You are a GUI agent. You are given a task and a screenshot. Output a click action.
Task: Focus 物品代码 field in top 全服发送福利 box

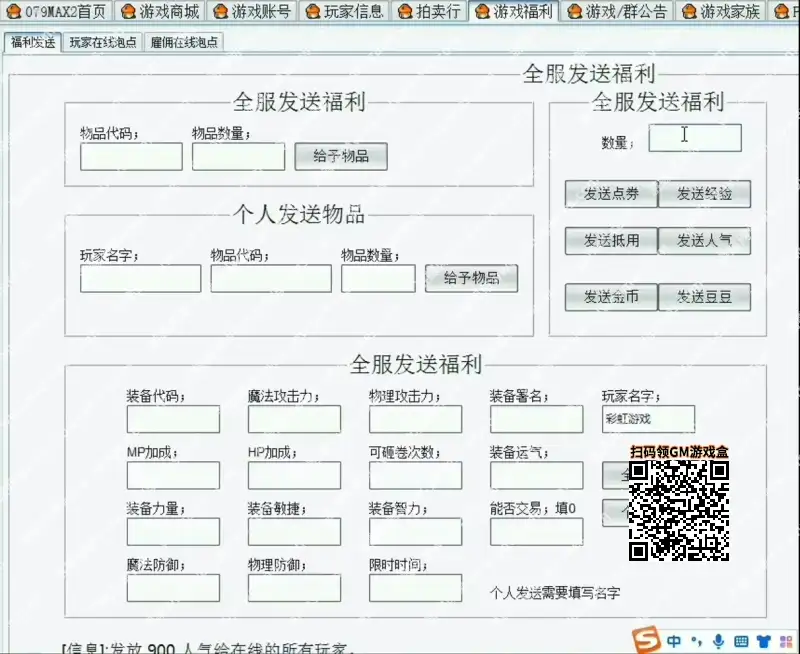[131, 157]
